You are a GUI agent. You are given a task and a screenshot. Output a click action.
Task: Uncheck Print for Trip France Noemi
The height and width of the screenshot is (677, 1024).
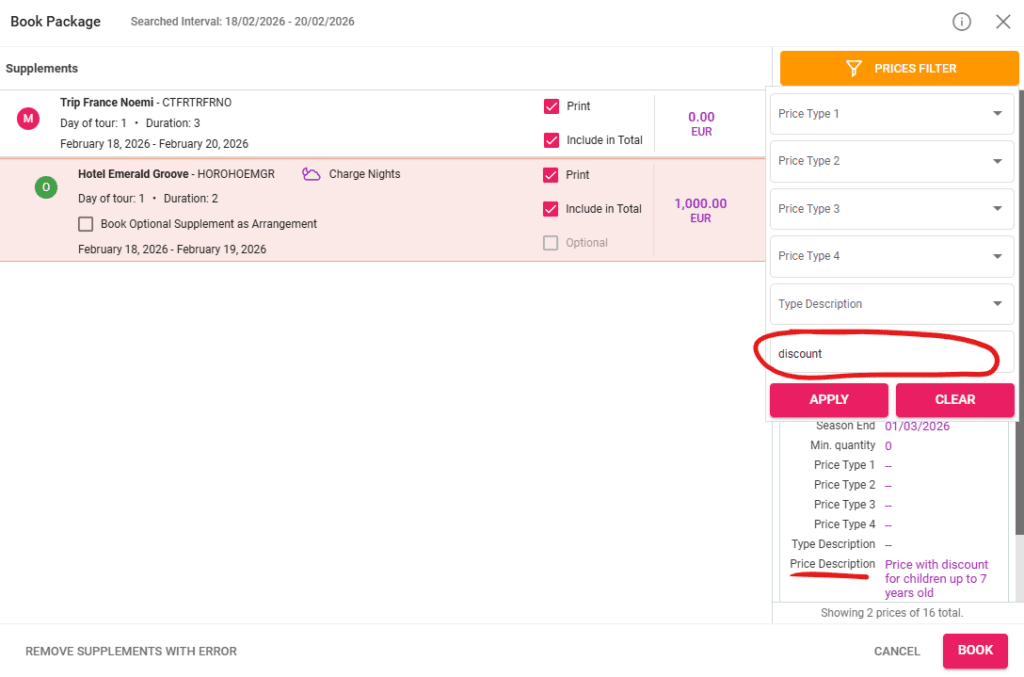click(x=552, y=106)
